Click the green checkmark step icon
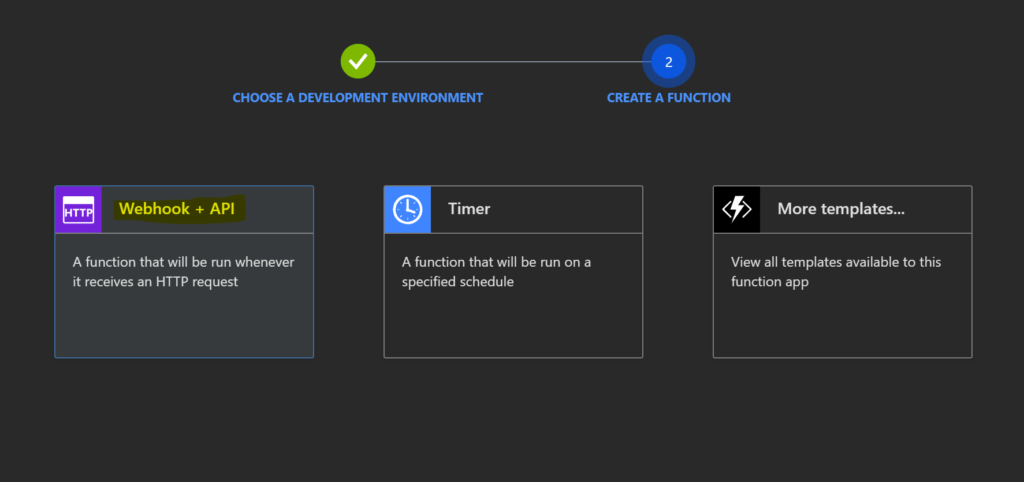The image size is (1024, 482). coord(357,61)
